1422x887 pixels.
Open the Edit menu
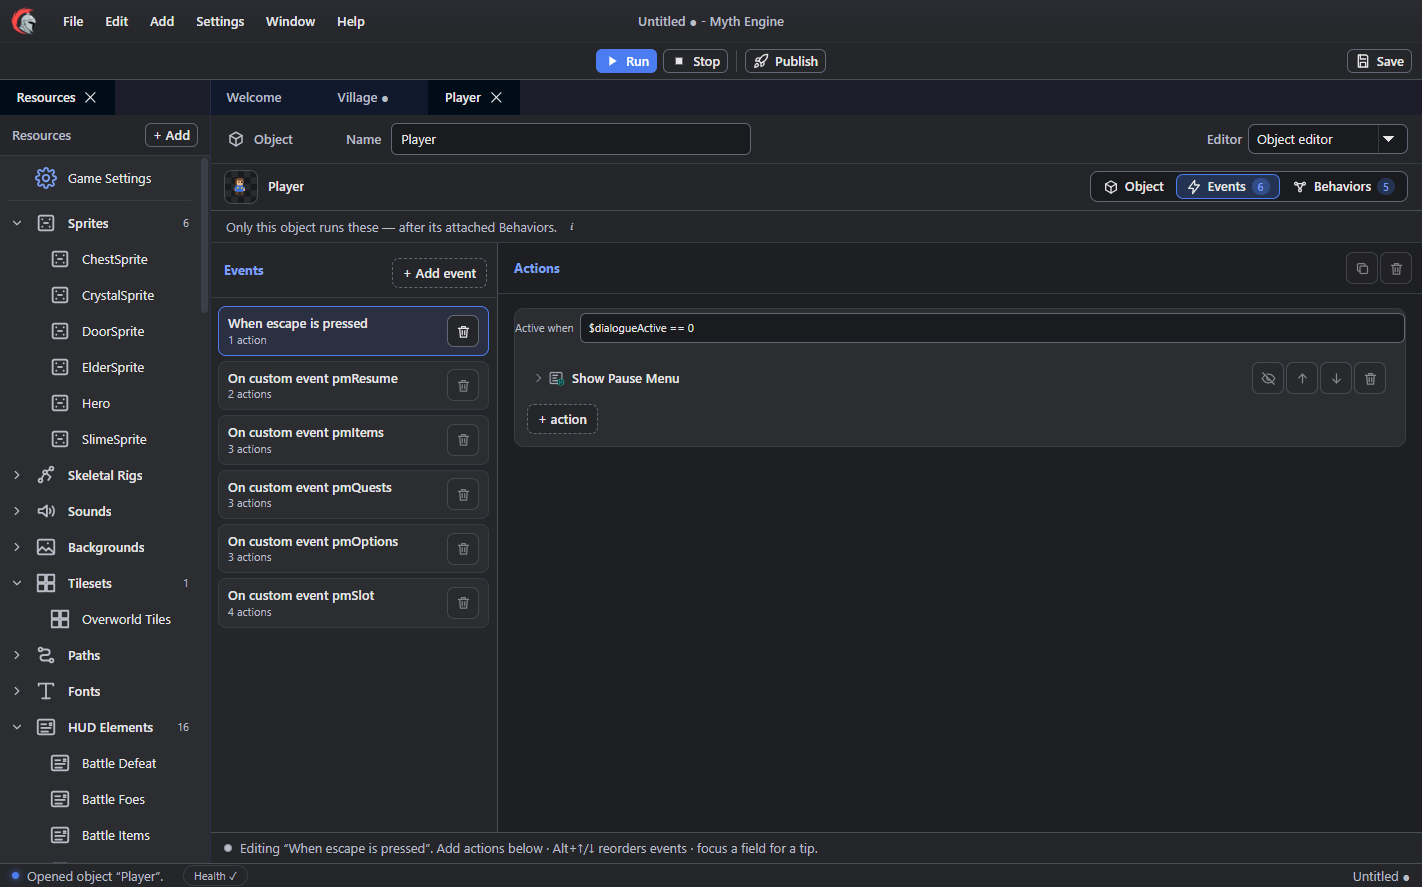coord(117,21)
